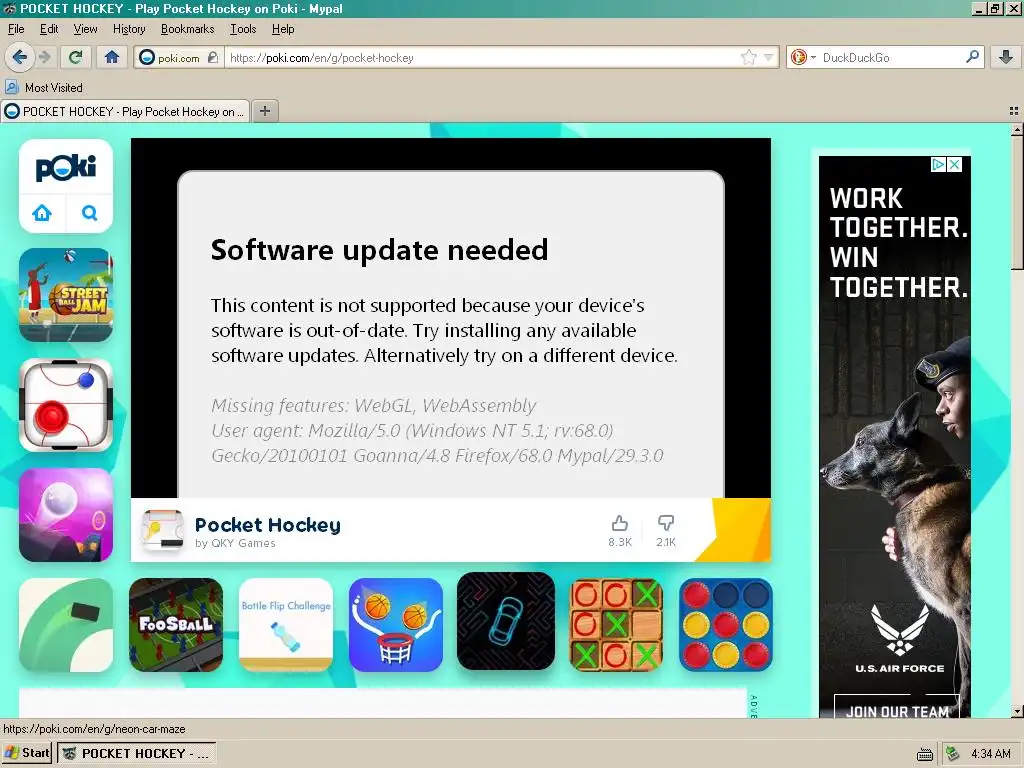
Task: Click the keyboard tray icon
Action: 925,754
